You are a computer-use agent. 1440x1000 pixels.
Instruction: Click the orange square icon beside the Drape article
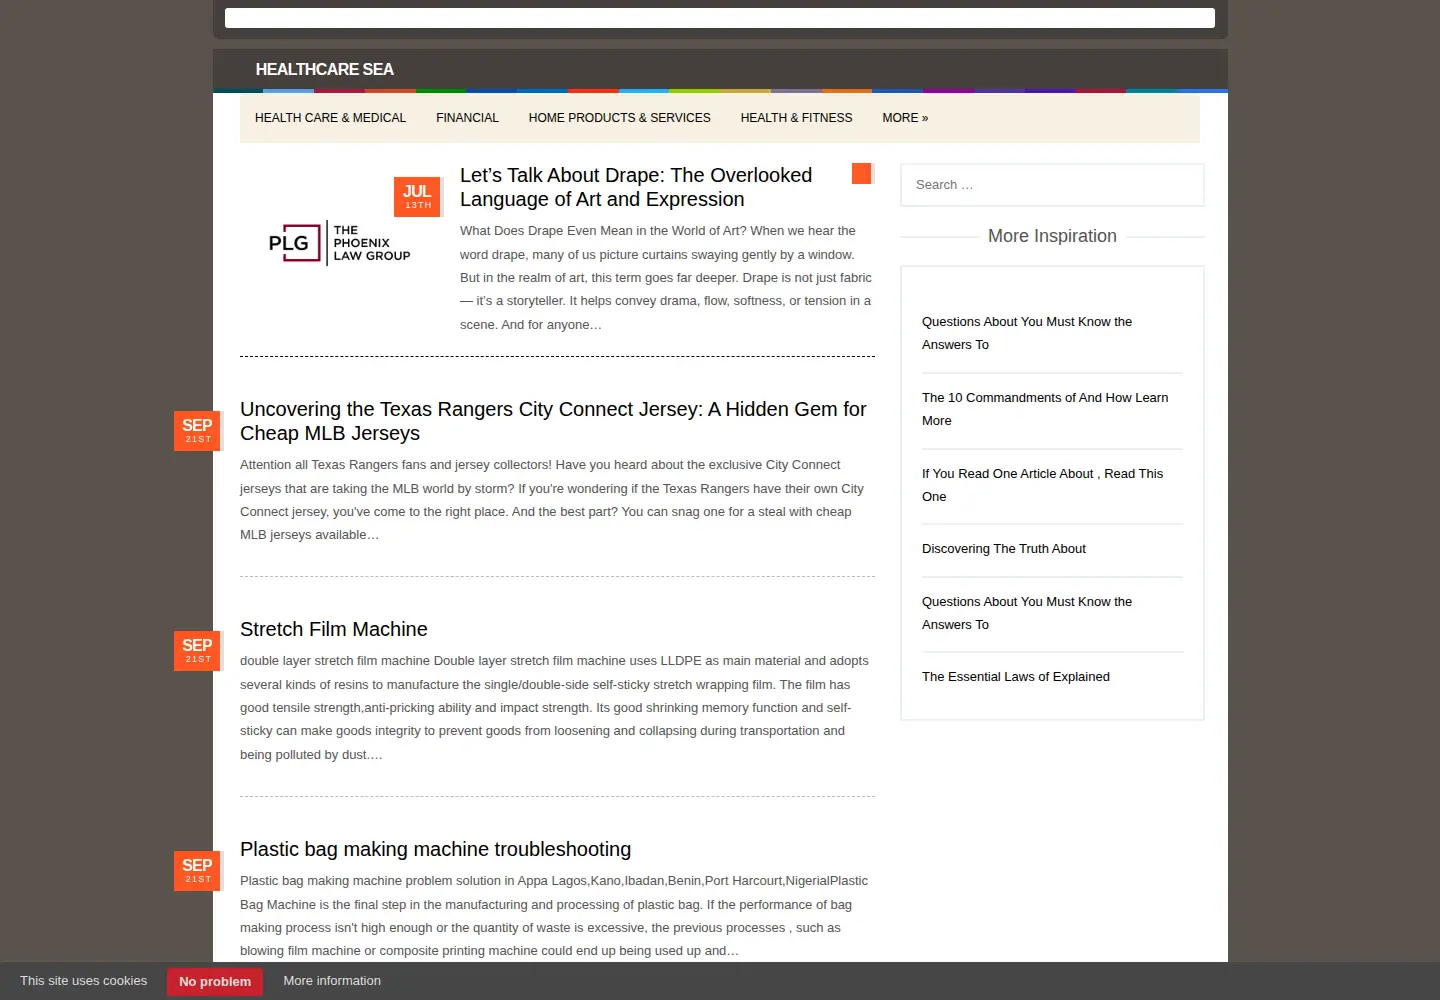pos(862,174)
